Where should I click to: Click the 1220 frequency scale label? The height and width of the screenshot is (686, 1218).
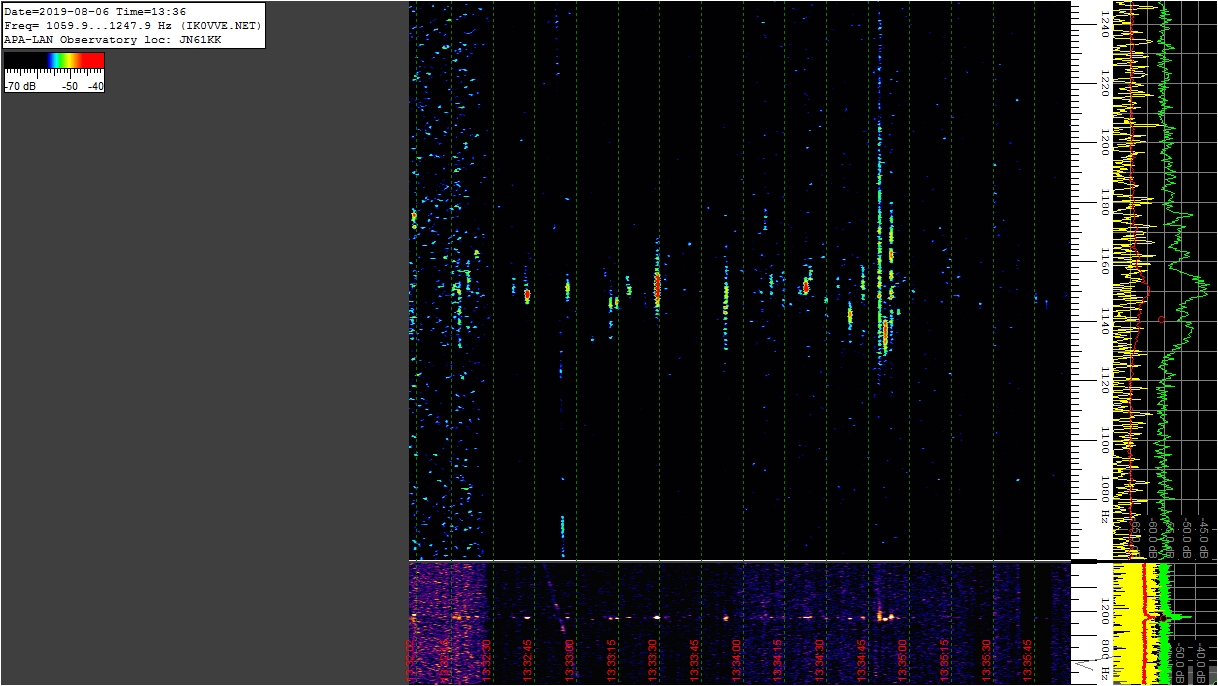1105,82
